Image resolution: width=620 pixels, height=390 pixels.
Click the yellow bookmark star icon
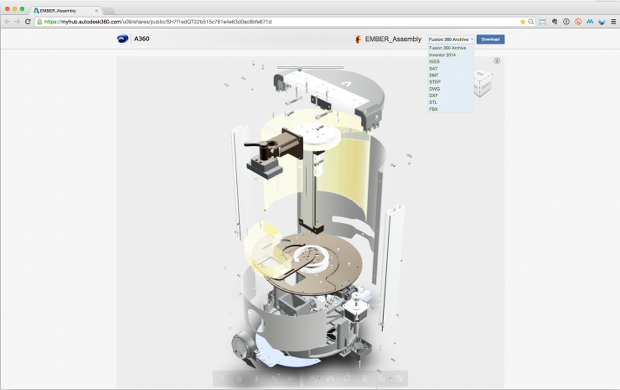[x=523, y=22]
